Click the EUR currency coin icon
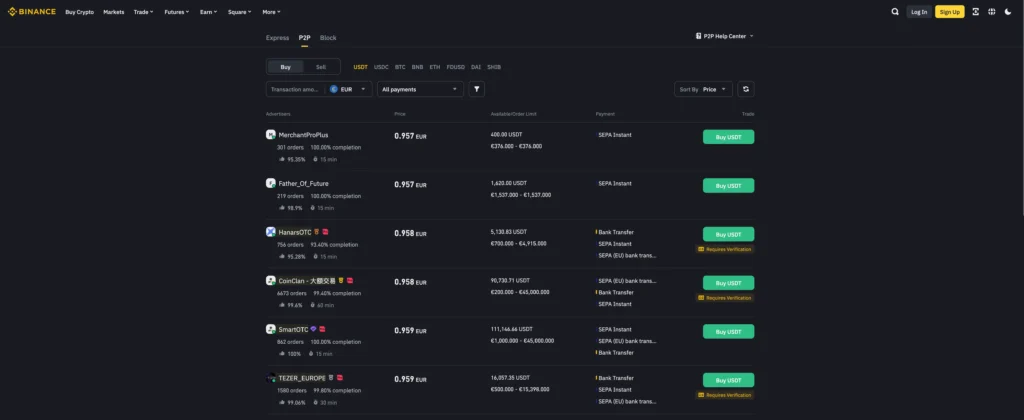Image resolution: width=1024 pixels, height=420 pixels. [x=334, y=89]
